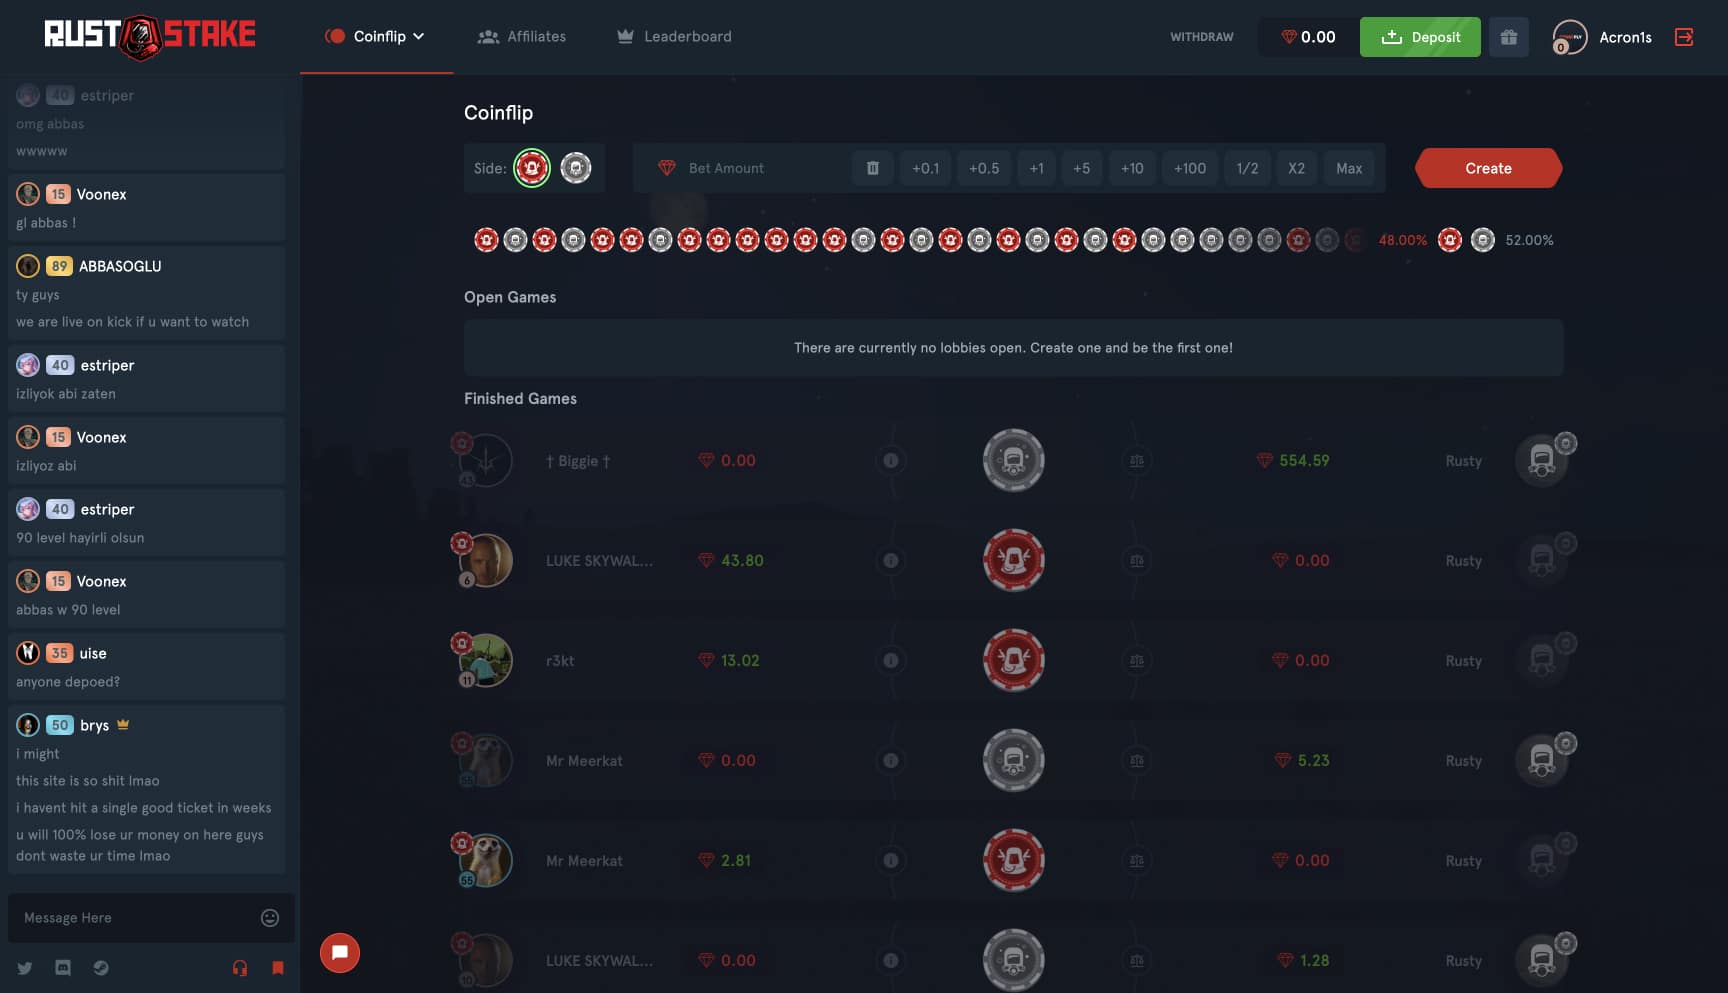Add +5 to the bet
Viewport: 1728px width, 993px height.
[1082, 168]
